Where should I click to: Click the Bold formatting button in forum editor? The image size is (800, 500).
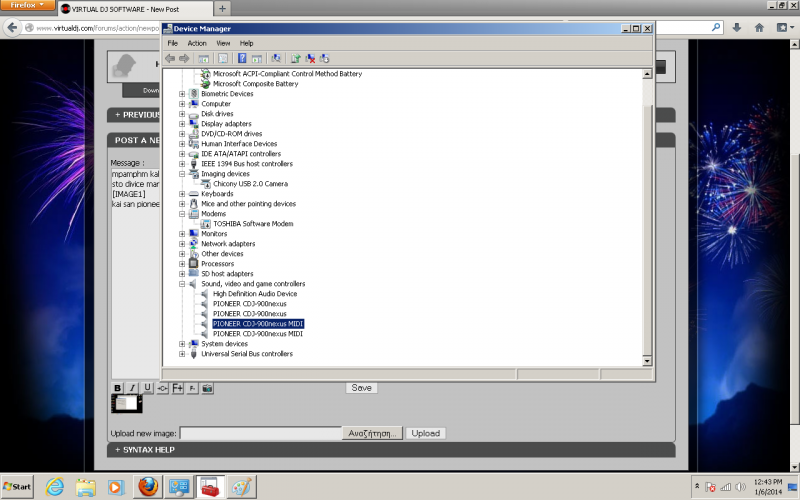(x=117, y=388)
